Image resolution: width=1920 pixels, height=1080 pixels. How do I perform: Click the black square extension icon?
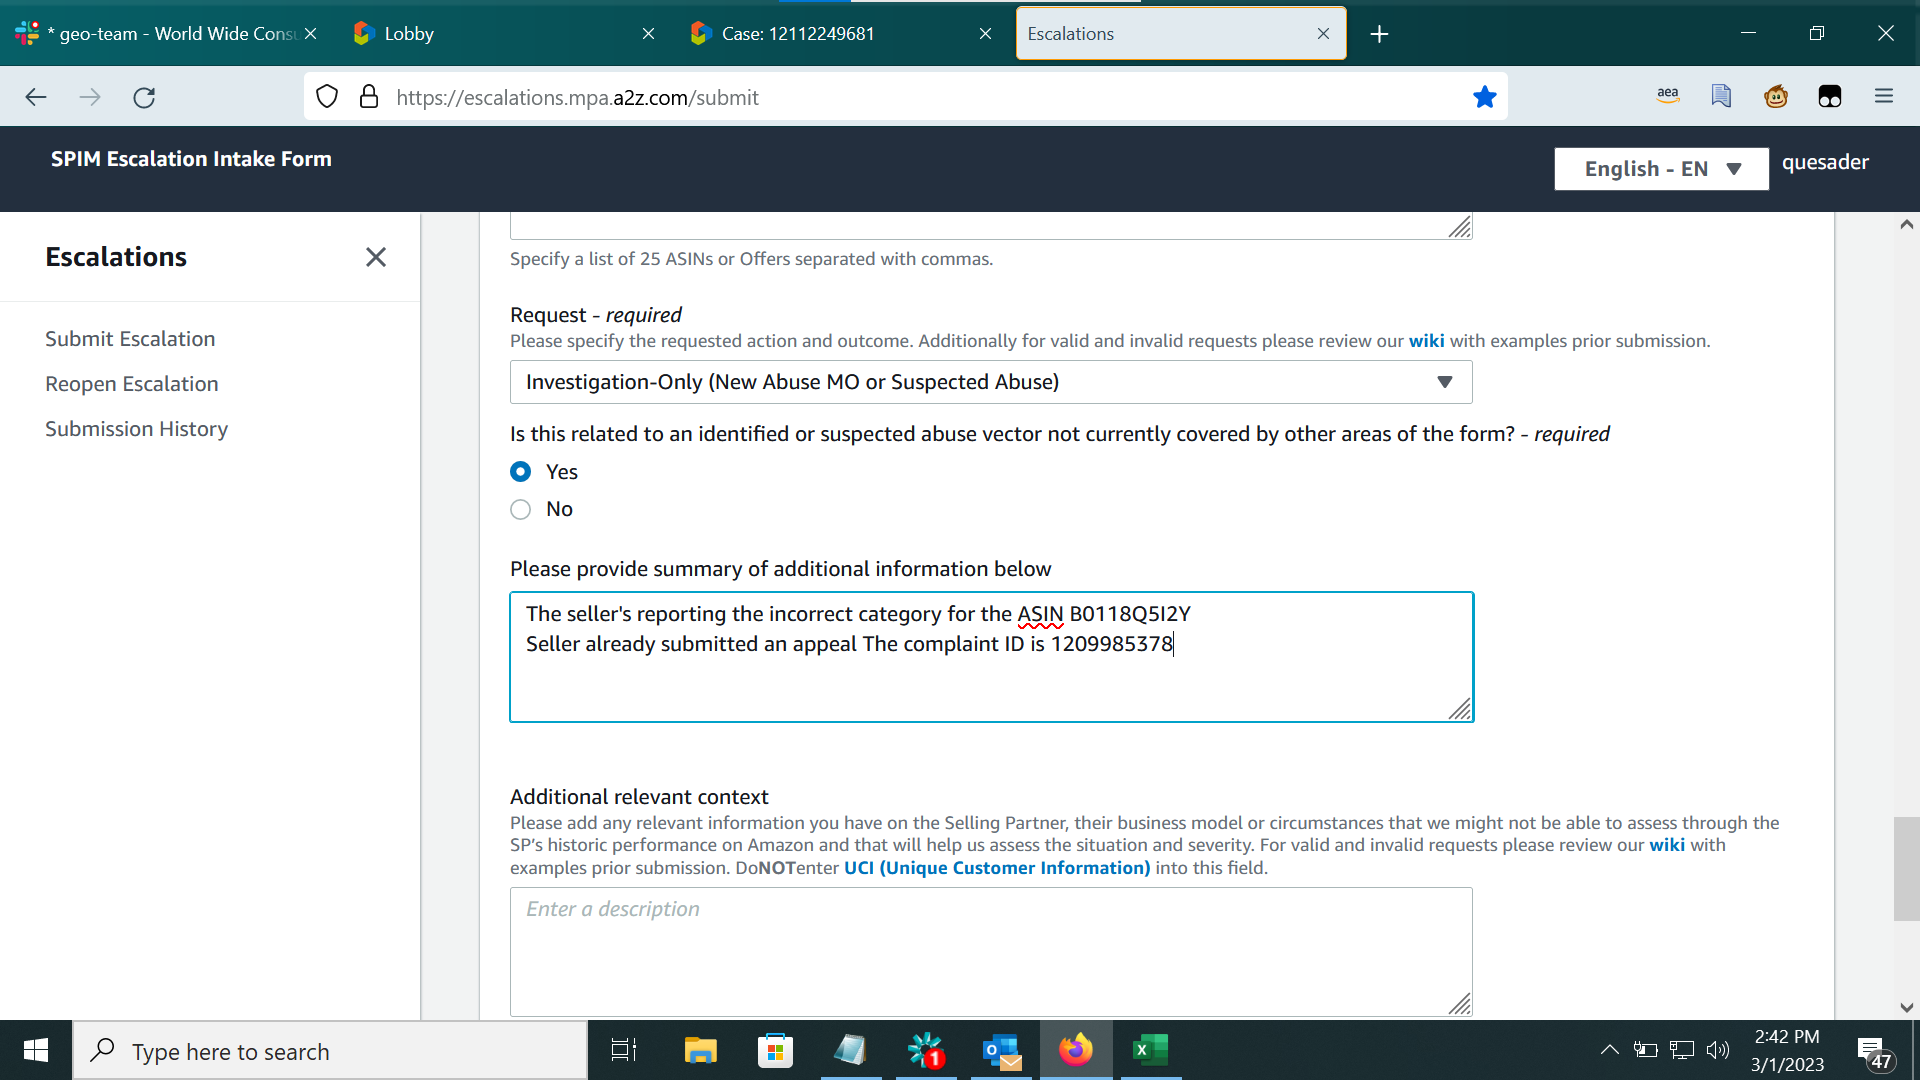coord(1830,96)
